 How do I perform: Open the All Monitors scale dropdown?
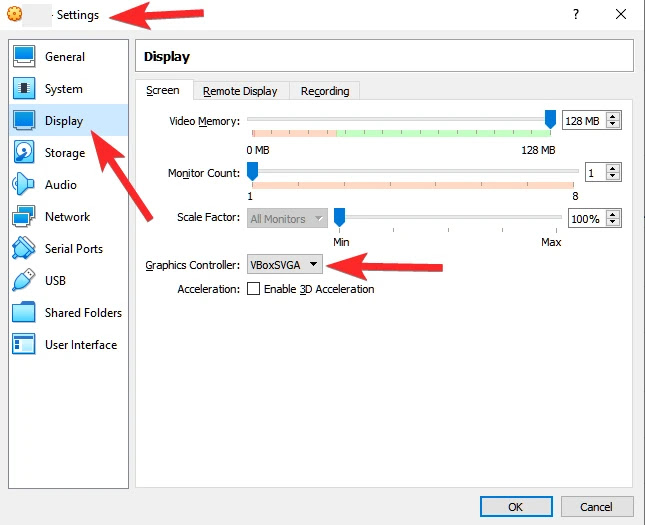[287, 218]
